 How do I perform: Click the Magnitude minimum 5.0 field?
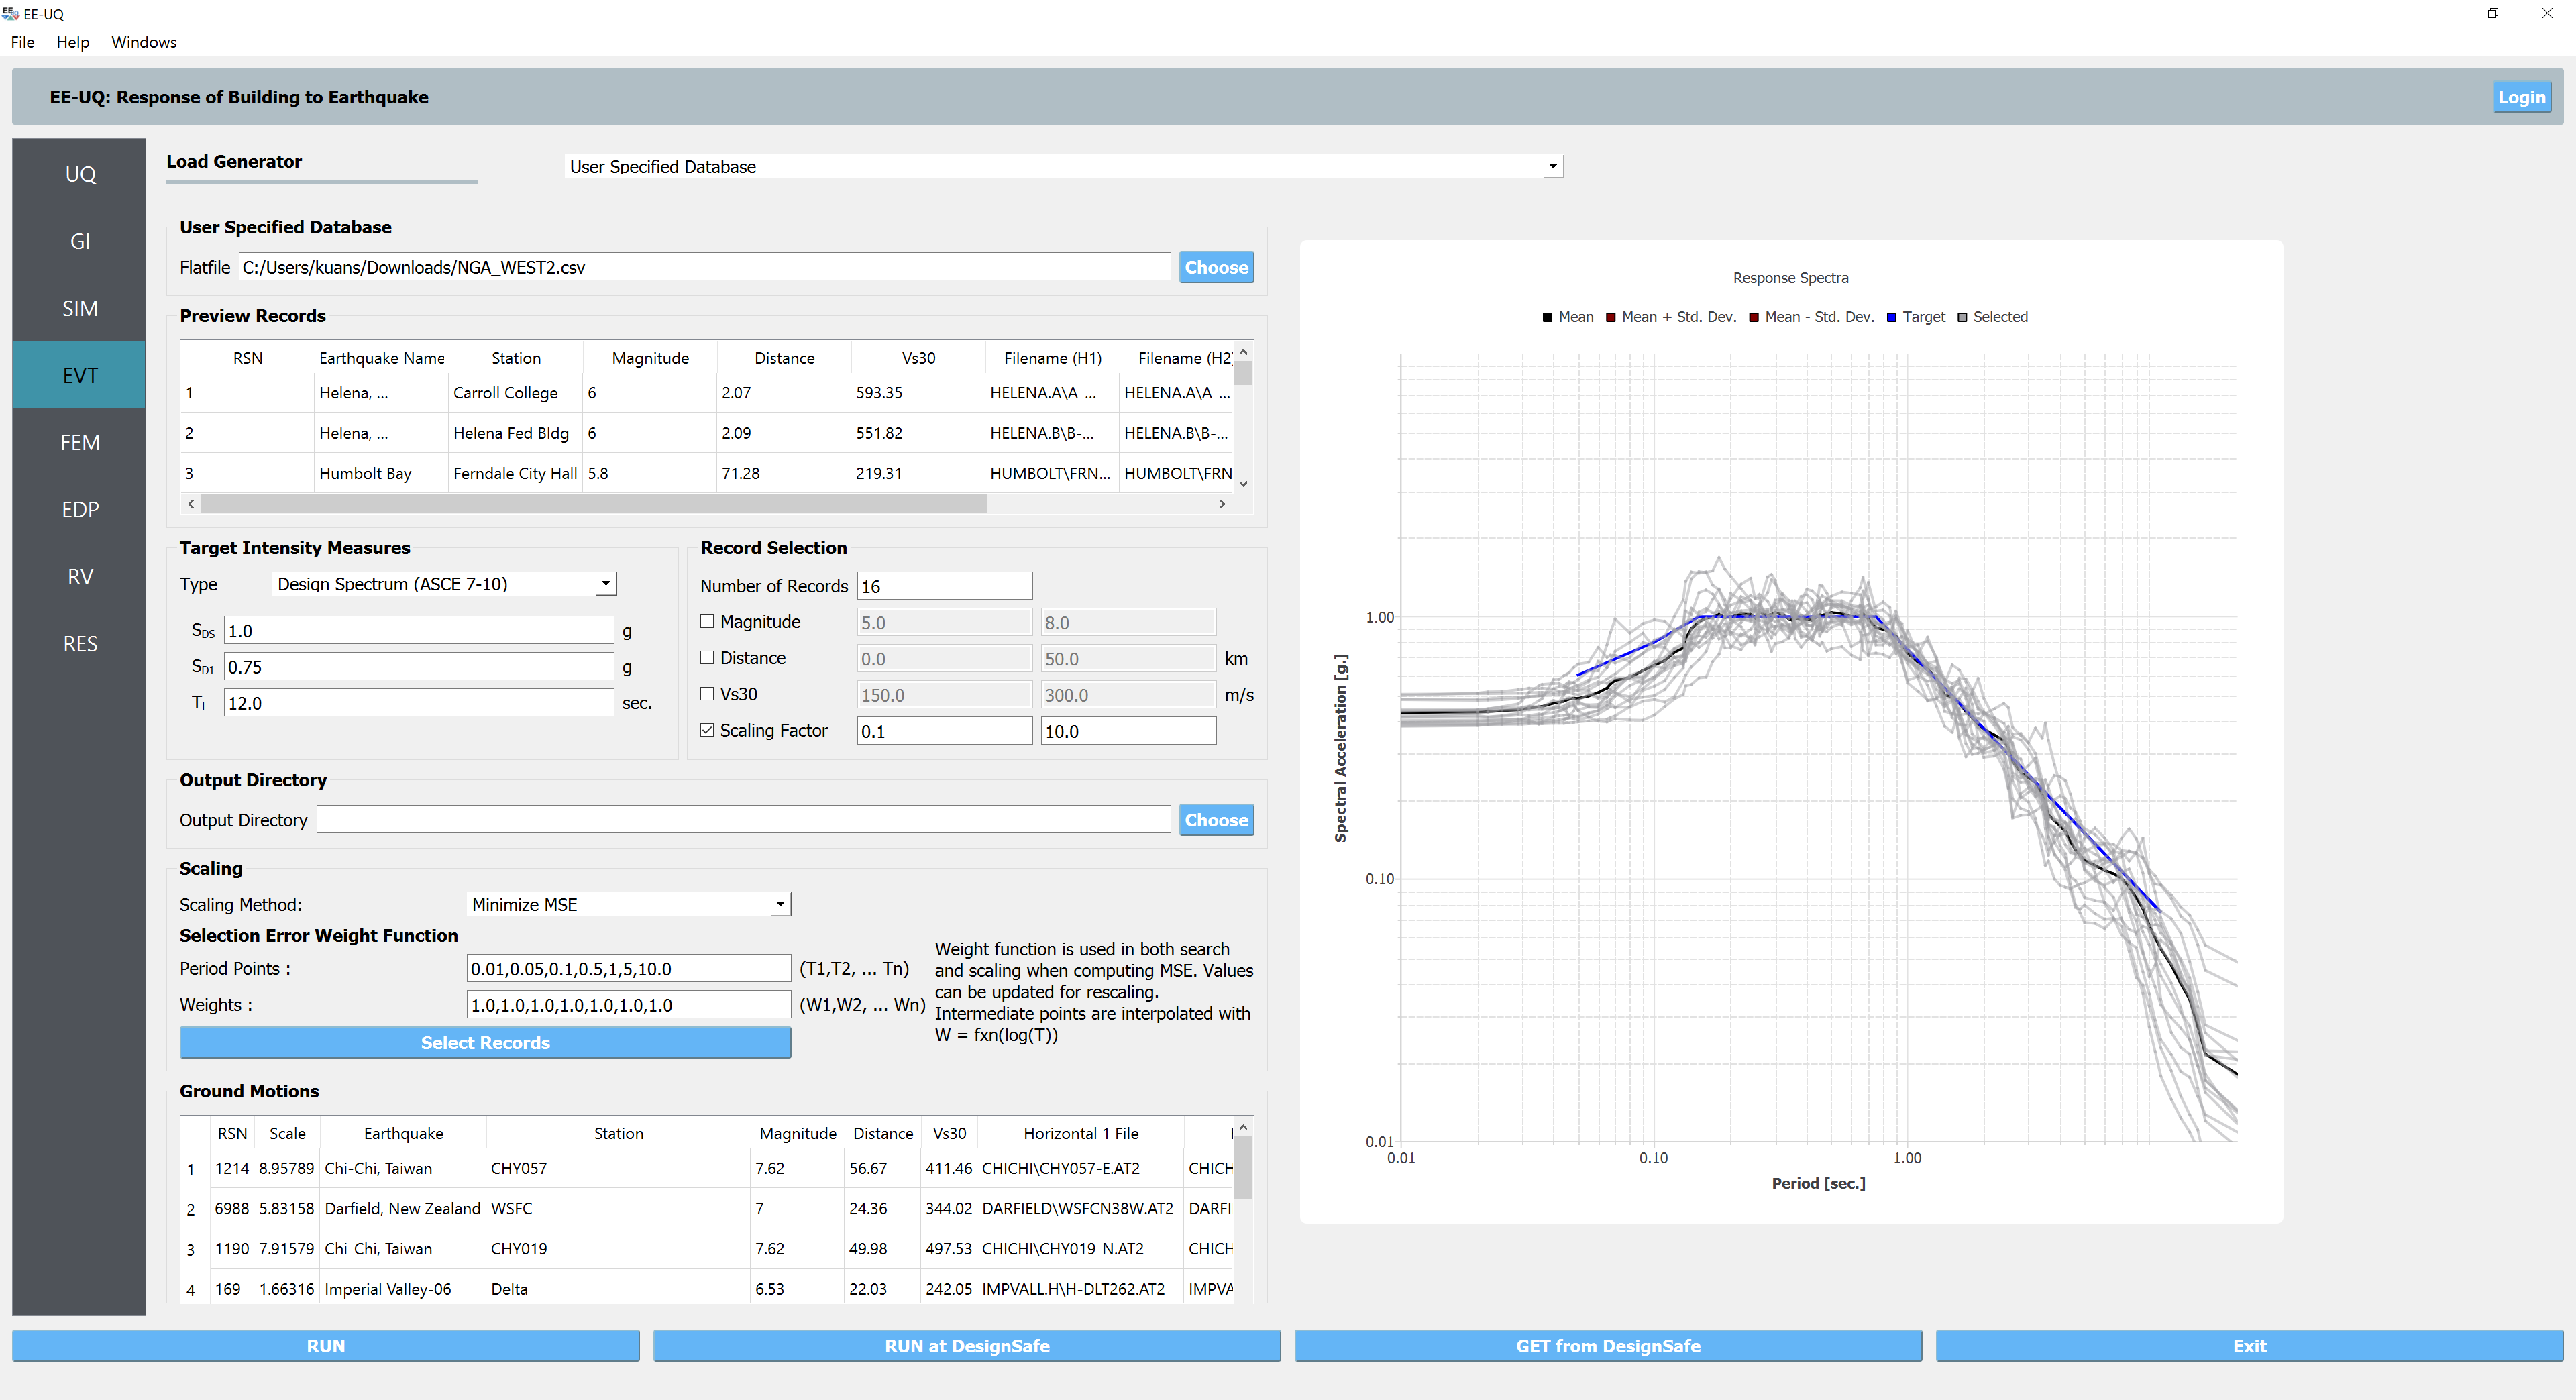coord(944,622)
